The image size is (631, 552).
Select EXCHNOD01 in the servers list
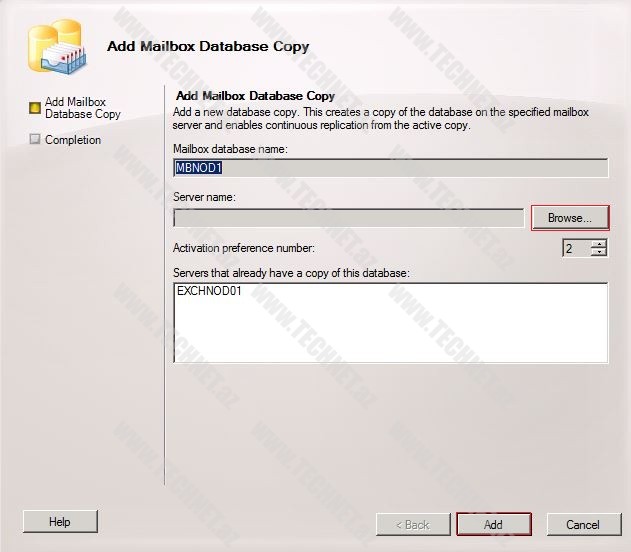coord(209,292)
